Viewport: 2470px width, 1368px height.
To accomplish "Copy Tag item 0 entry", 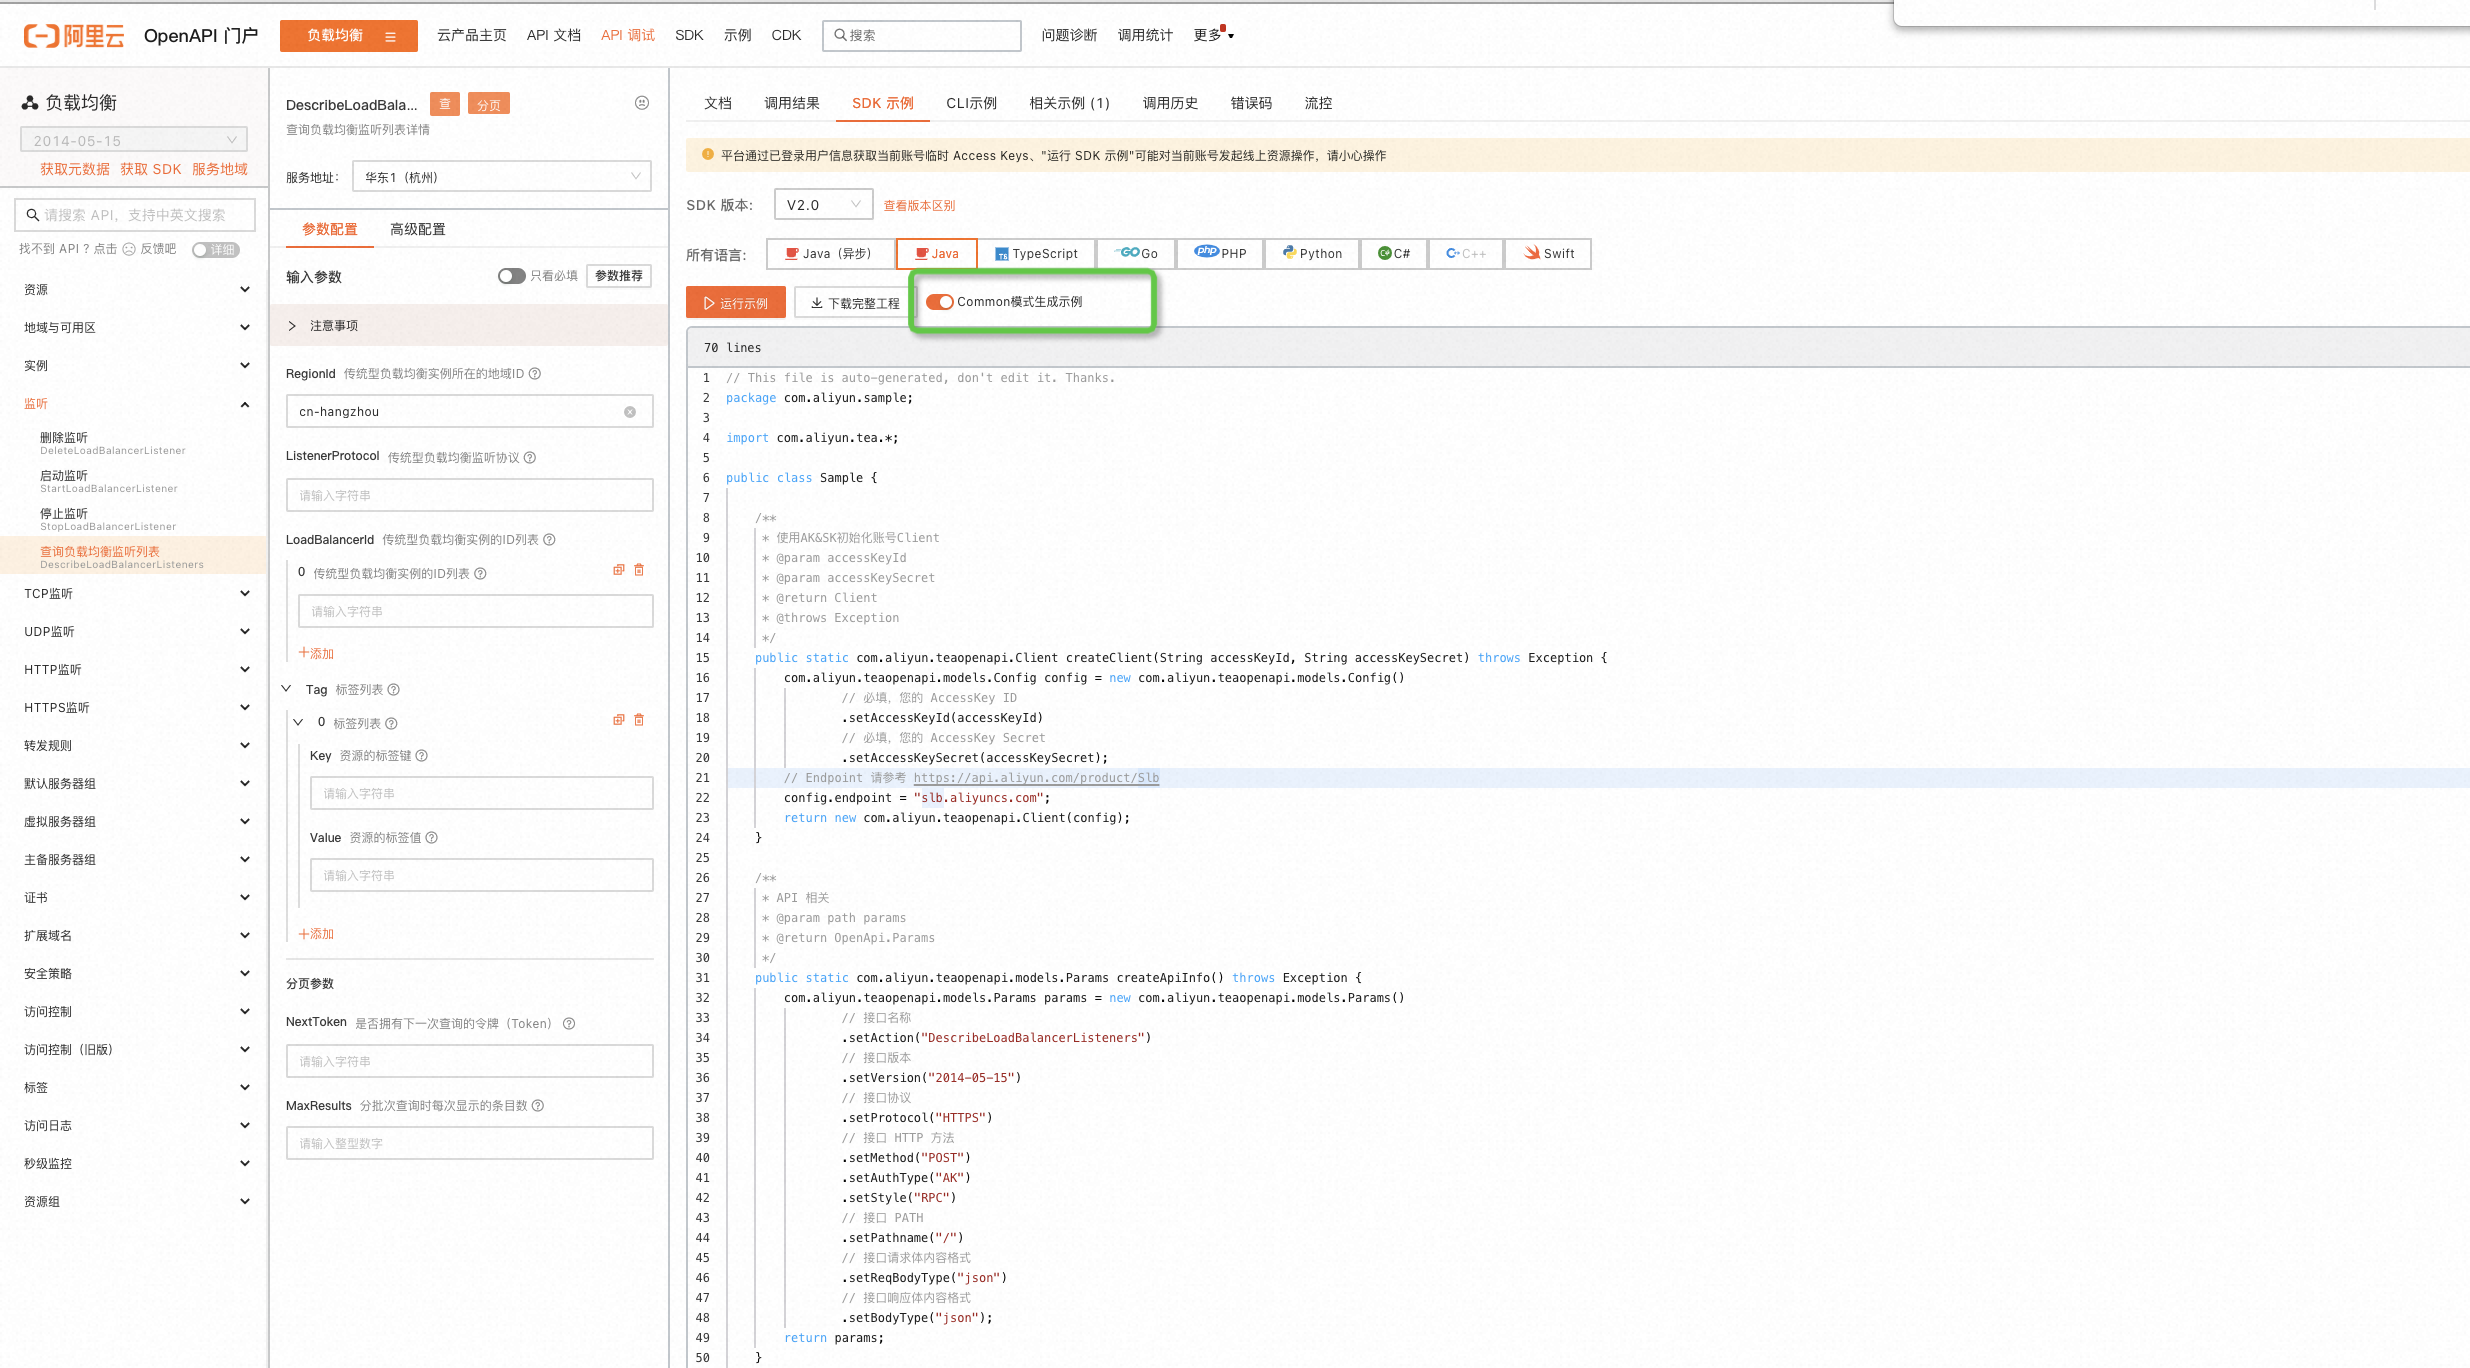I will 619,720.
